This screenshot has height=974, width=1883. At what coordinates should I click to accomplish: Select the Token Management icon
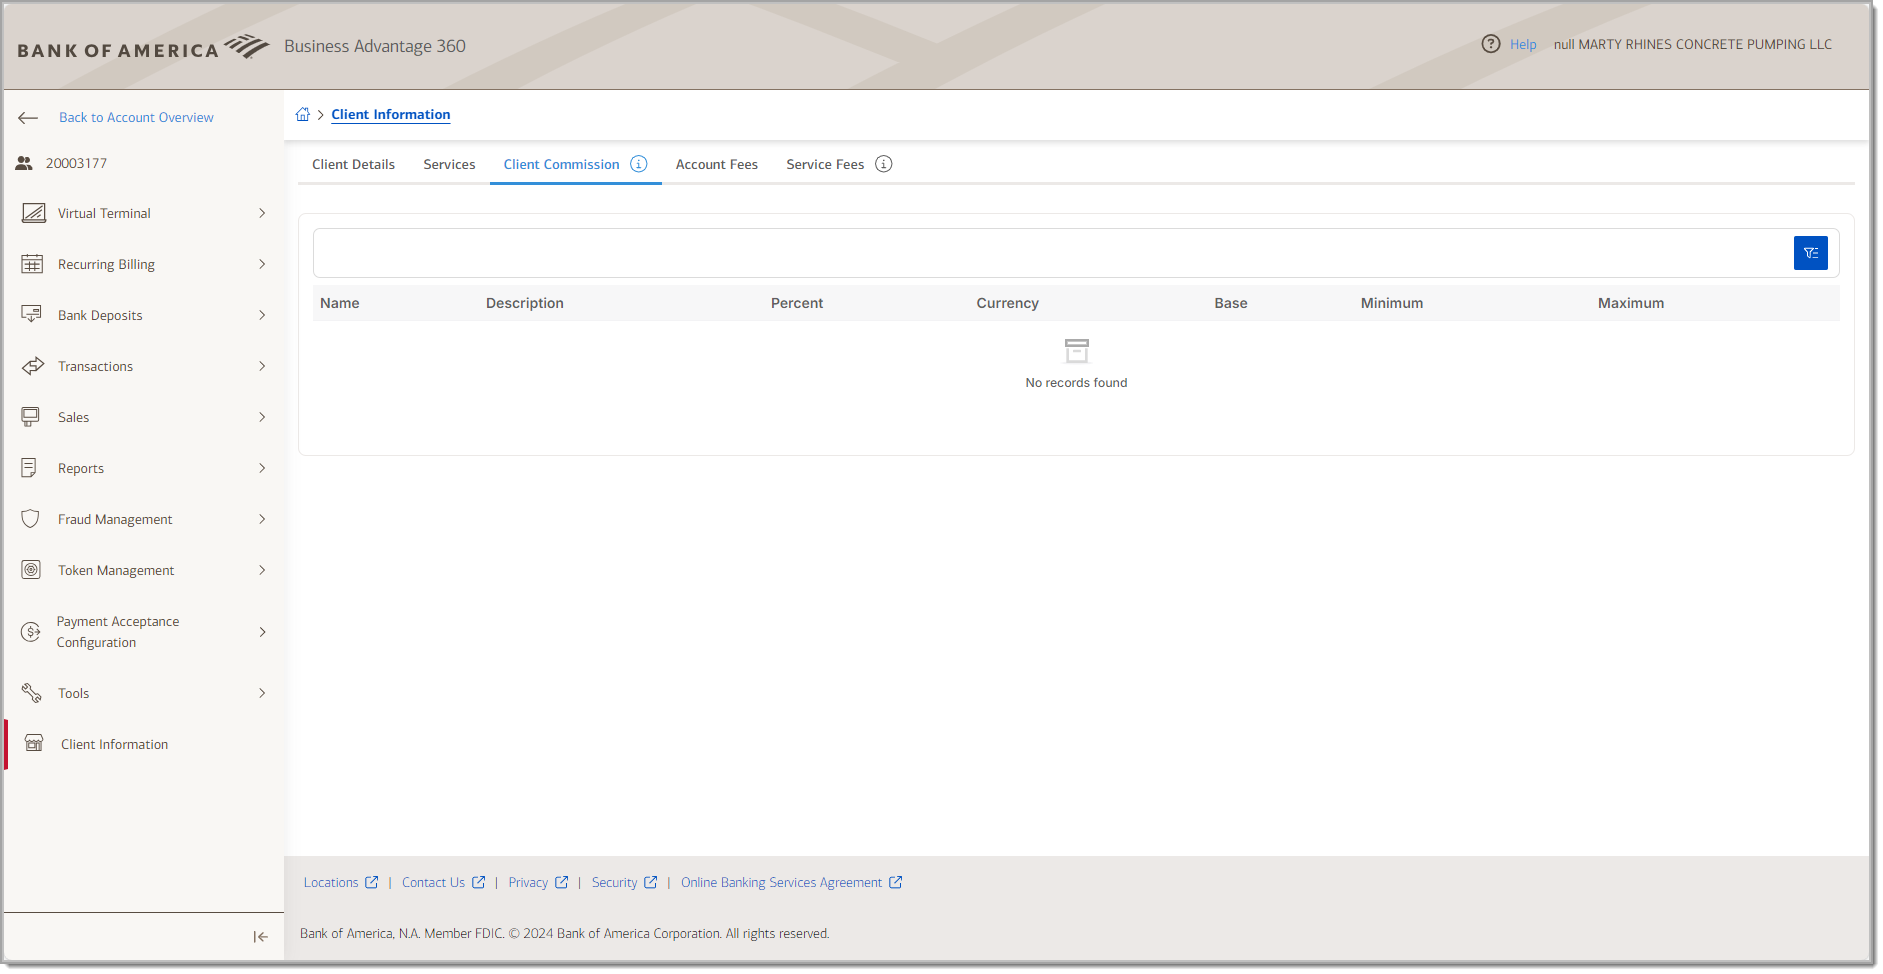pyautogui.click(x=30, y=570)
